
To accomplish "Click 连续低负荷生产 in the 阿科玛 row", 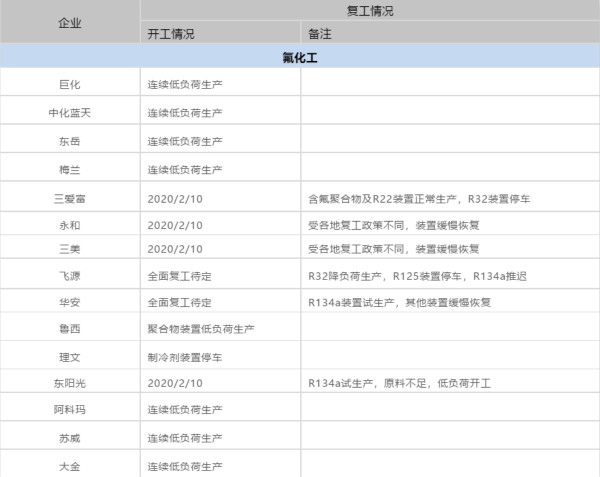I will pos(185,409).
